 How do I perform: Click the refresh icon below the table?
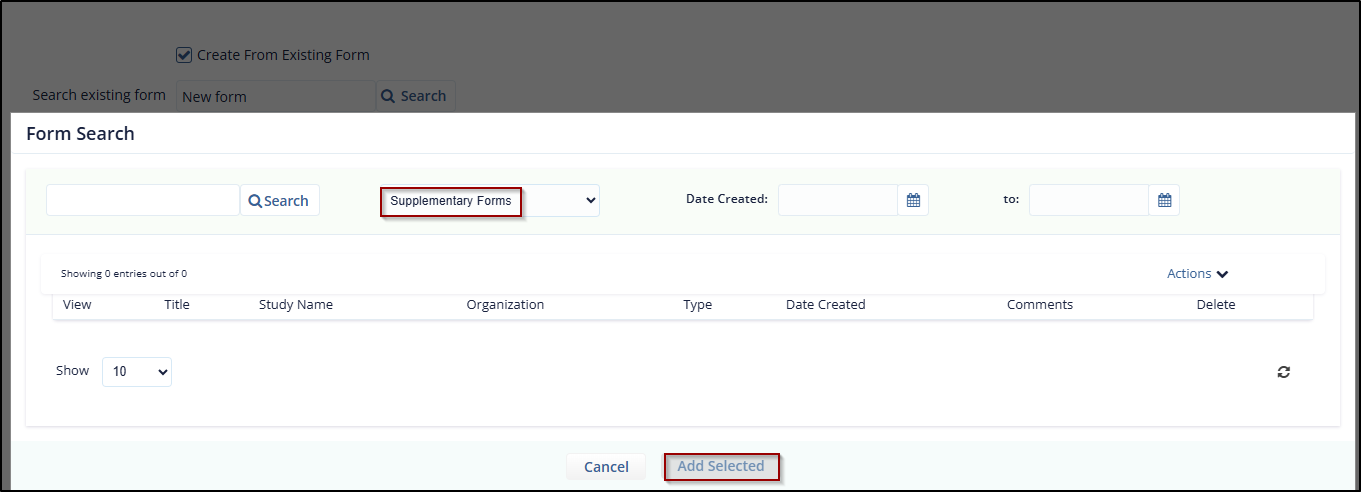[1284, 372]
